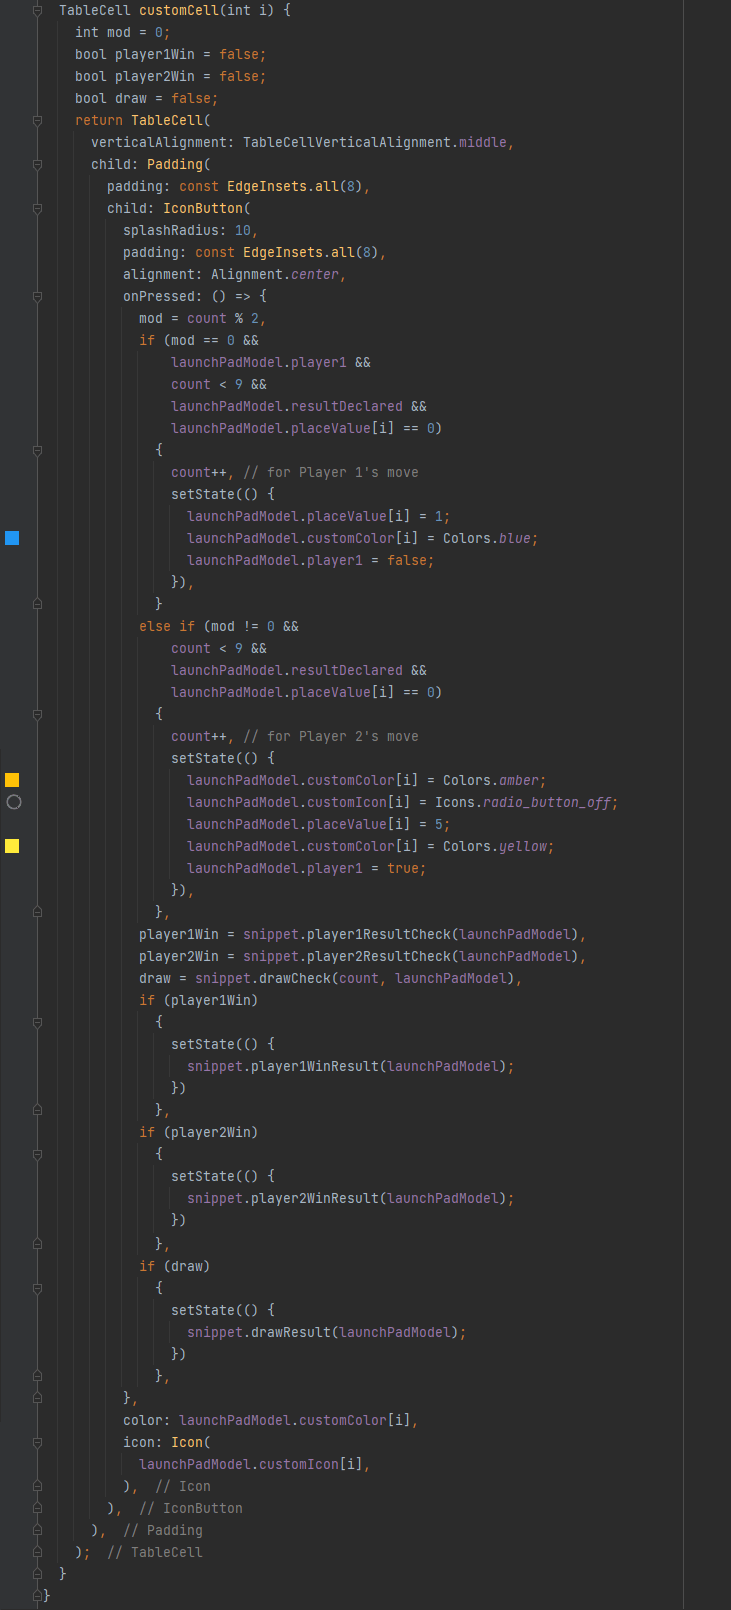Click fold end marker beside '// IconButton' comment
Screen dimensions: 731x1610
(x=37, y=1508)
